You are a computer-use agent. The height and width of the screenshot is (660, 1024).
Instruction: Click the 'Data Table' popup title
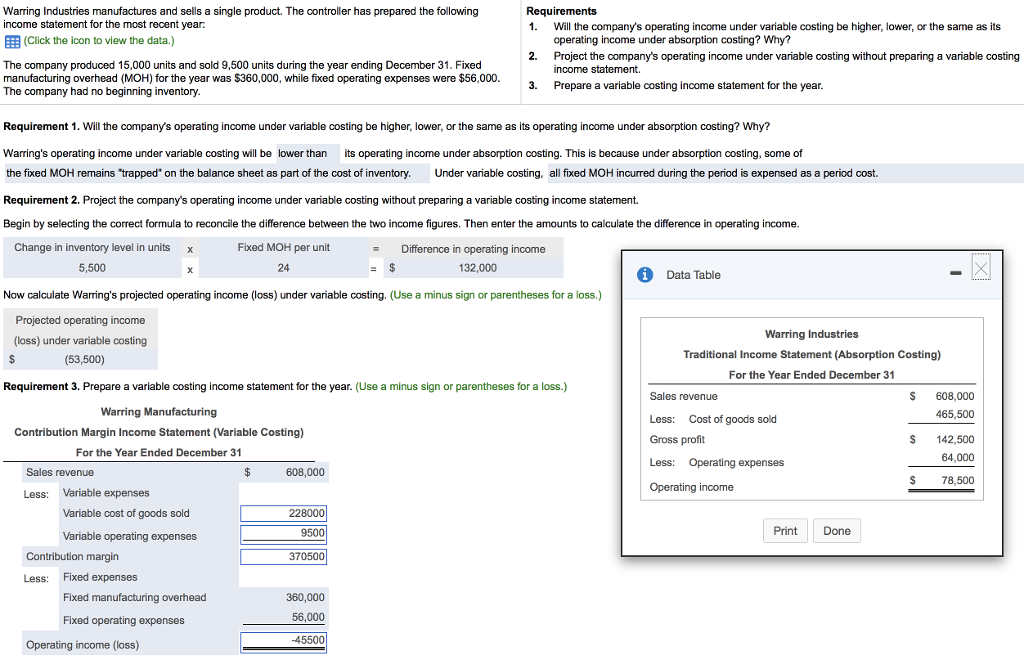coord(693,275)
